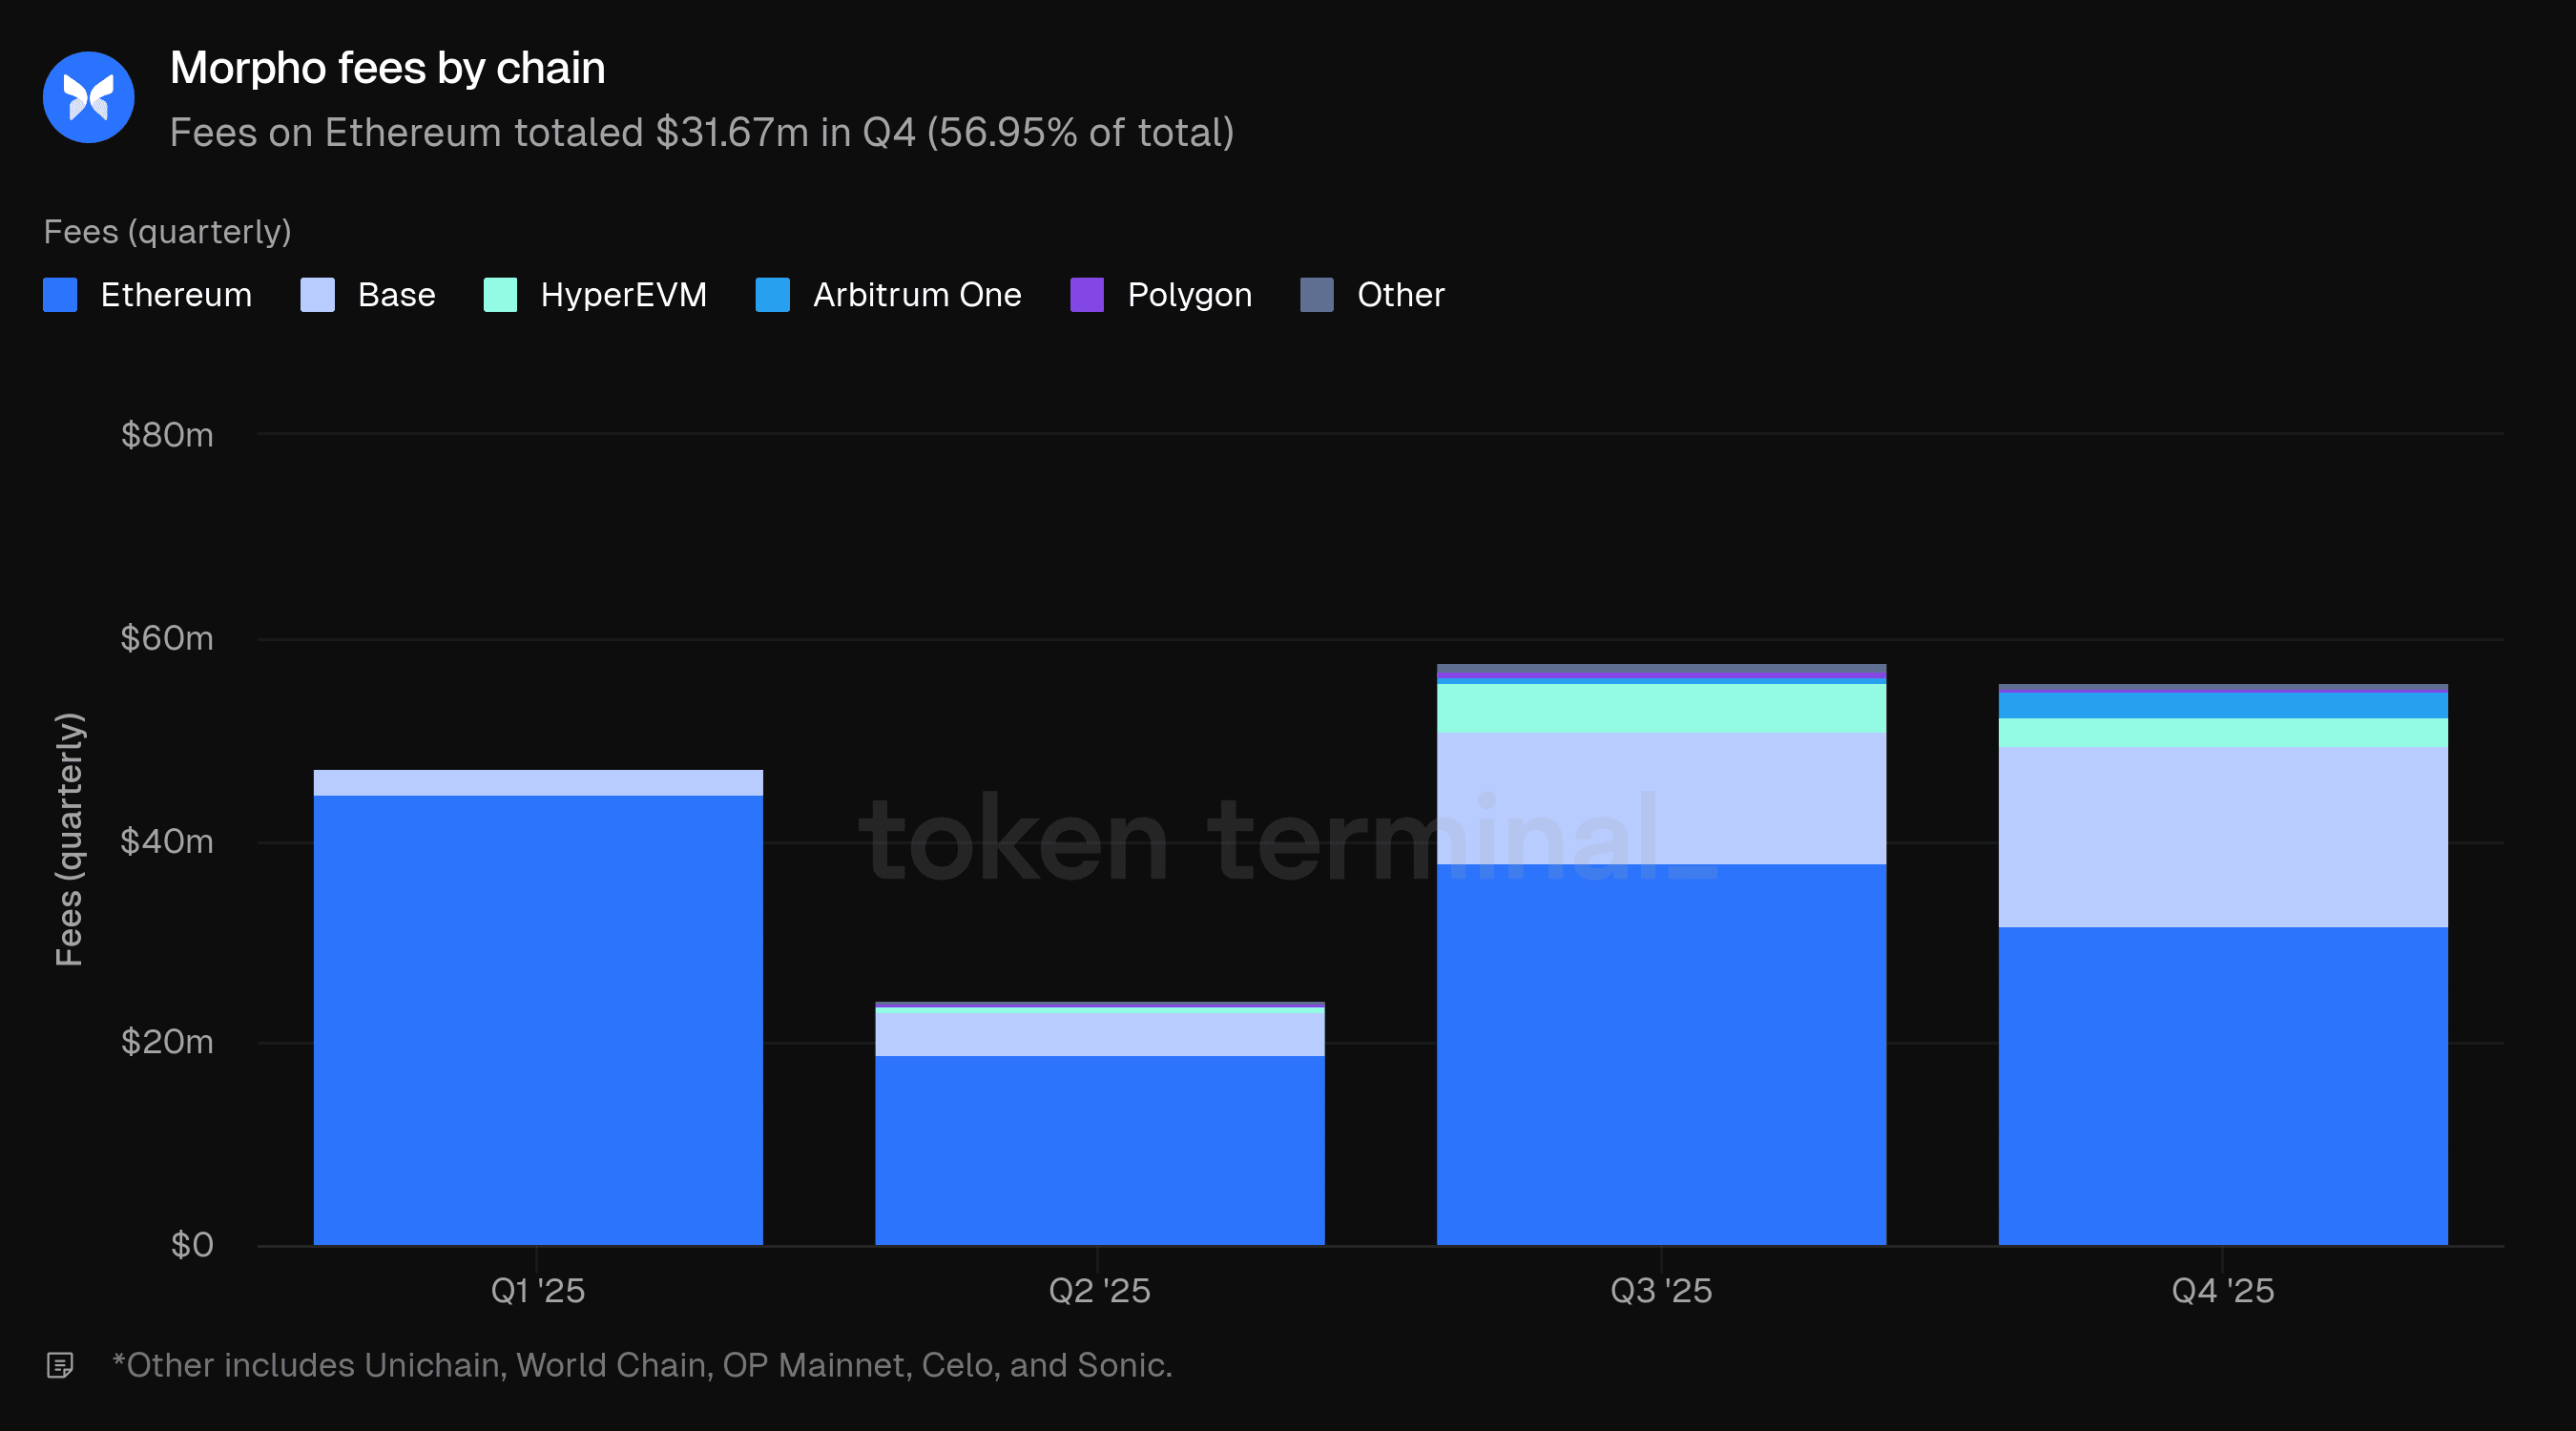The width and height of the screenshot is (2576, 1431).
Task: Click the Q1 '25 x-axis label
Action: click(538, 1291)
